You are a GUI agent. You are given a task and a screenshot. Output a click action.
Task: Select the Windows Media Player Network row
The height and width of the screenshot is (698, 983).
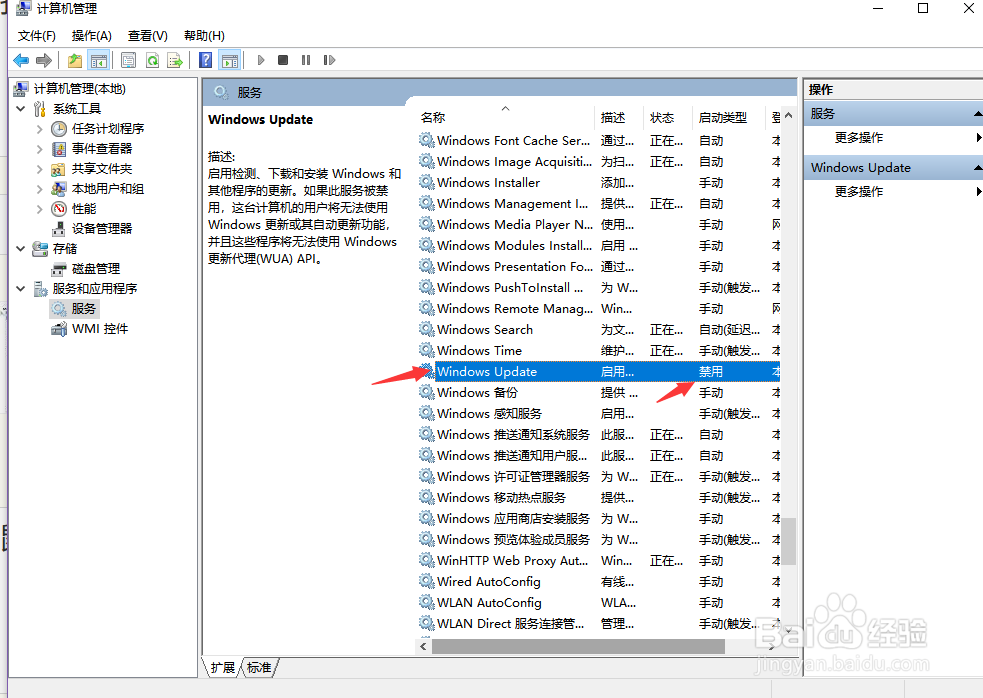(599, 225)
